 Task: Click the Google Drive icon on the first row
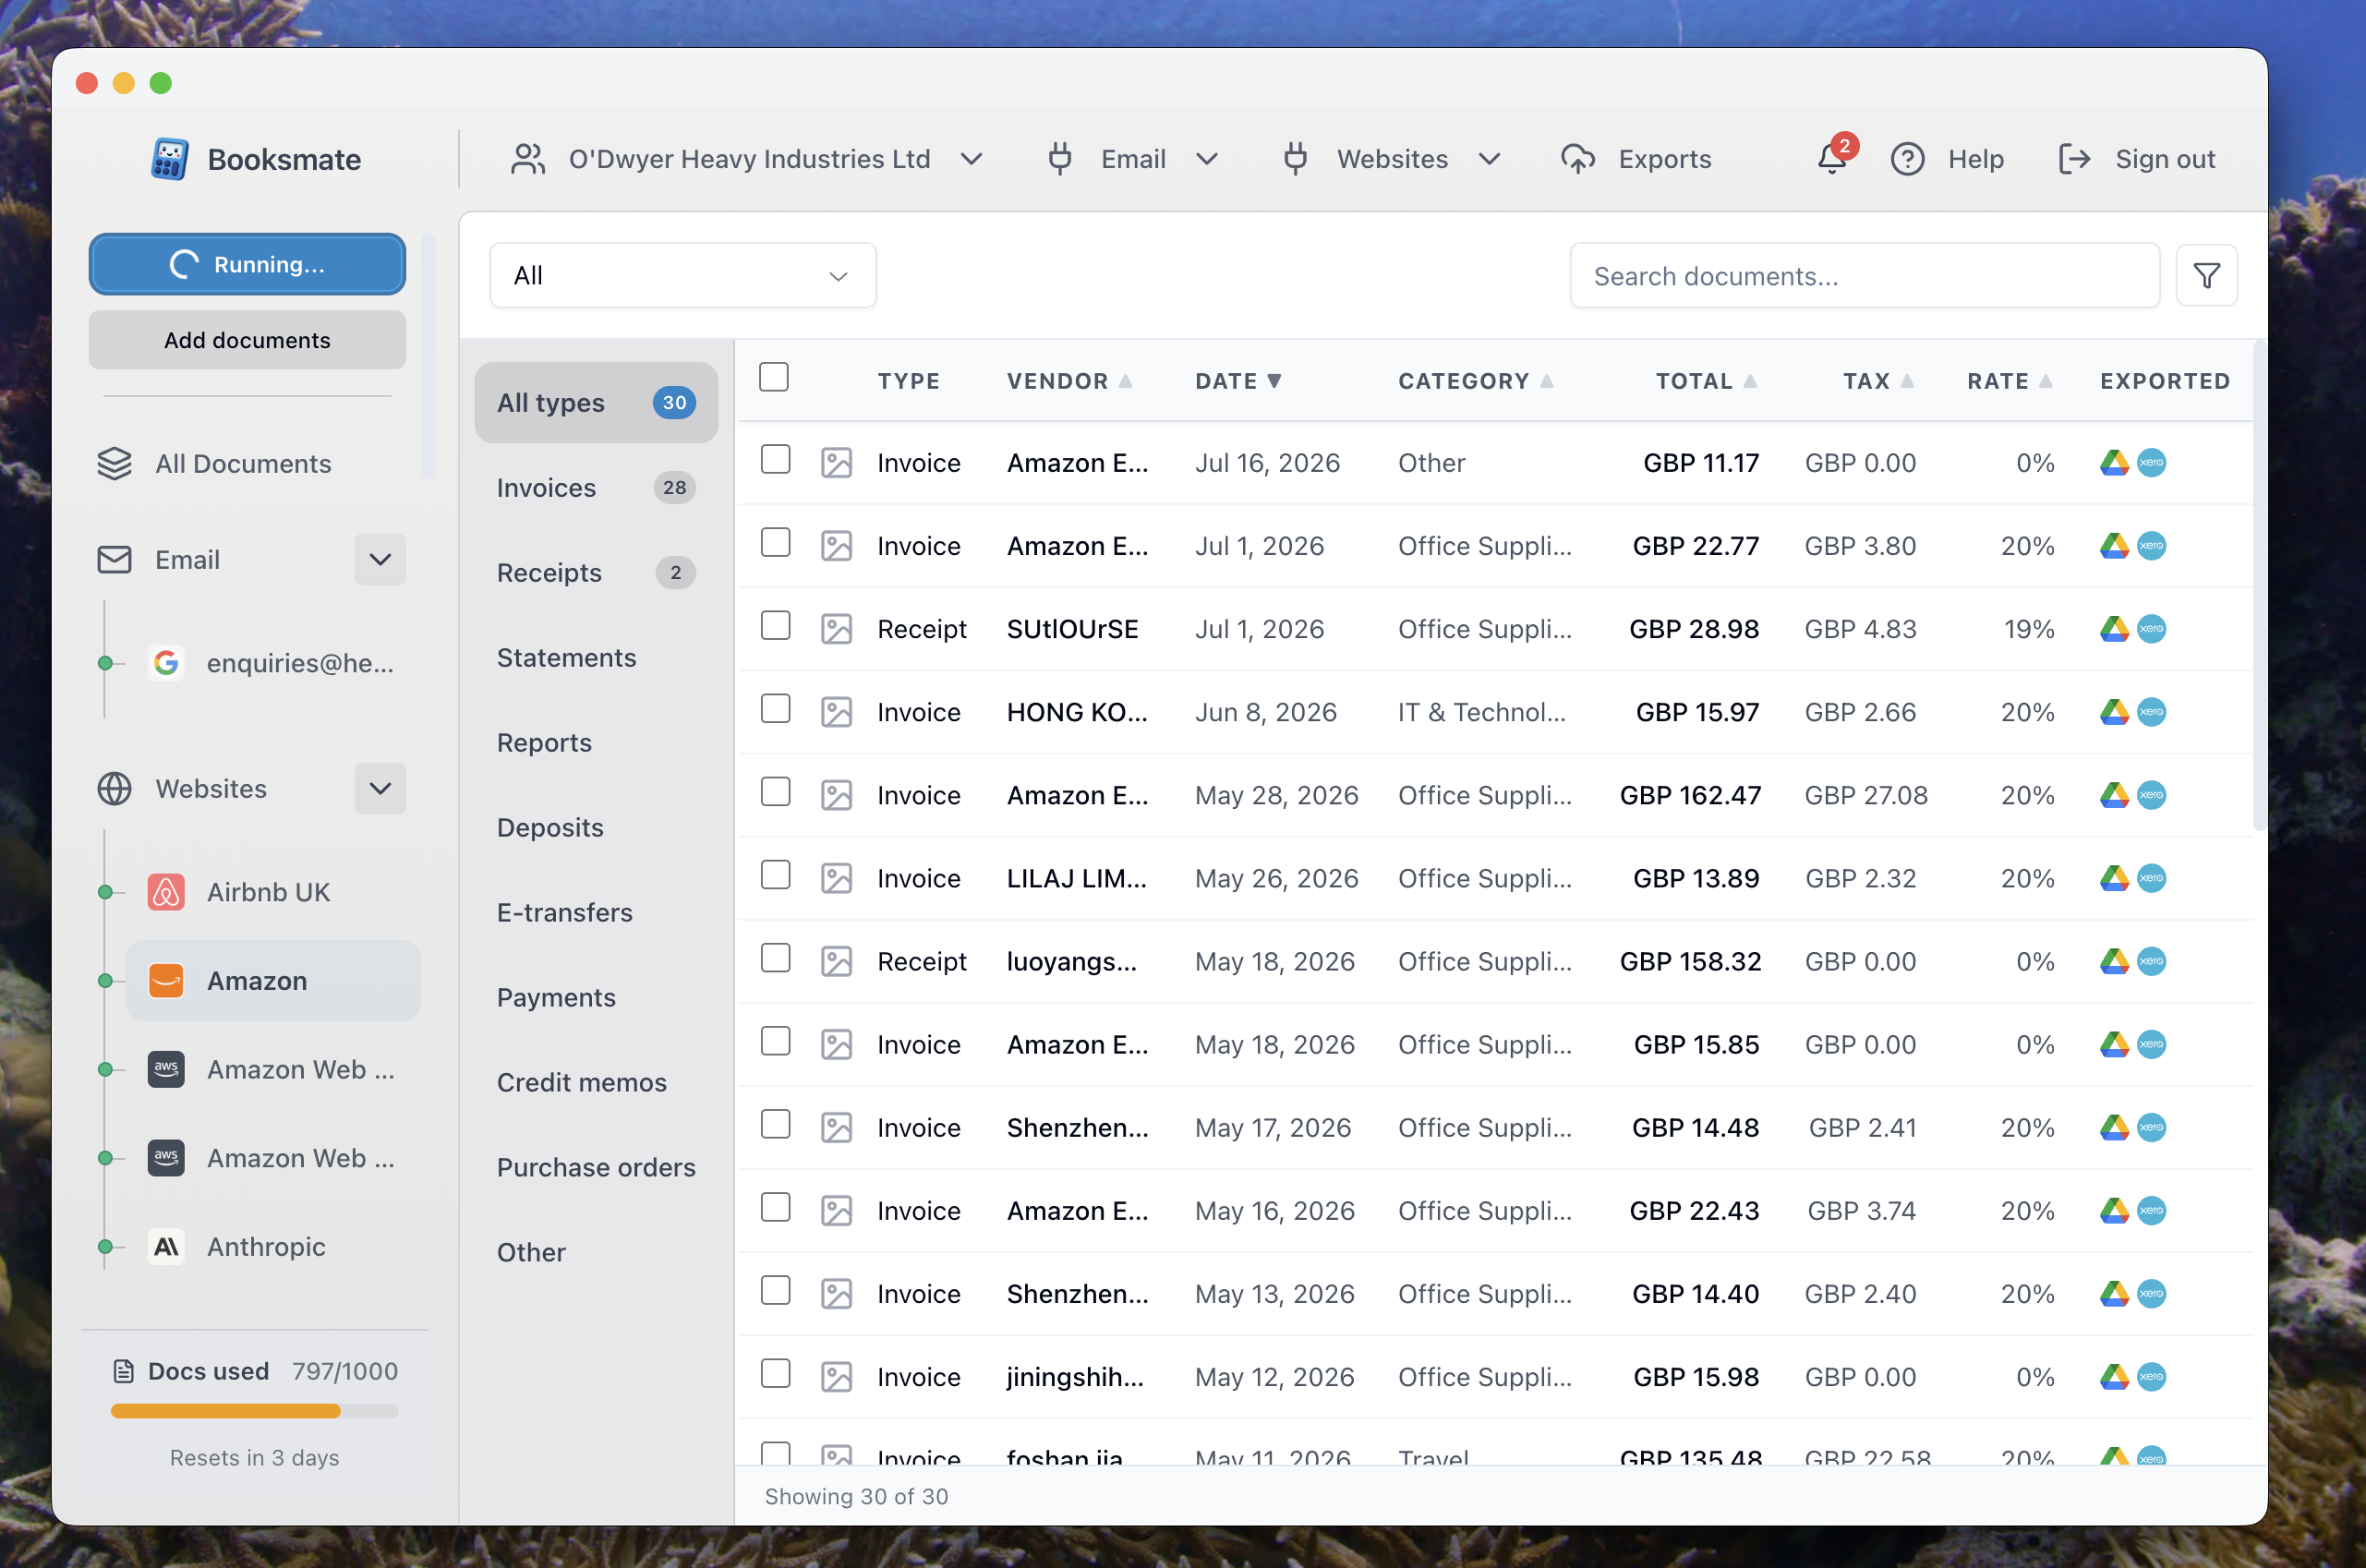tap(2113, 463)
